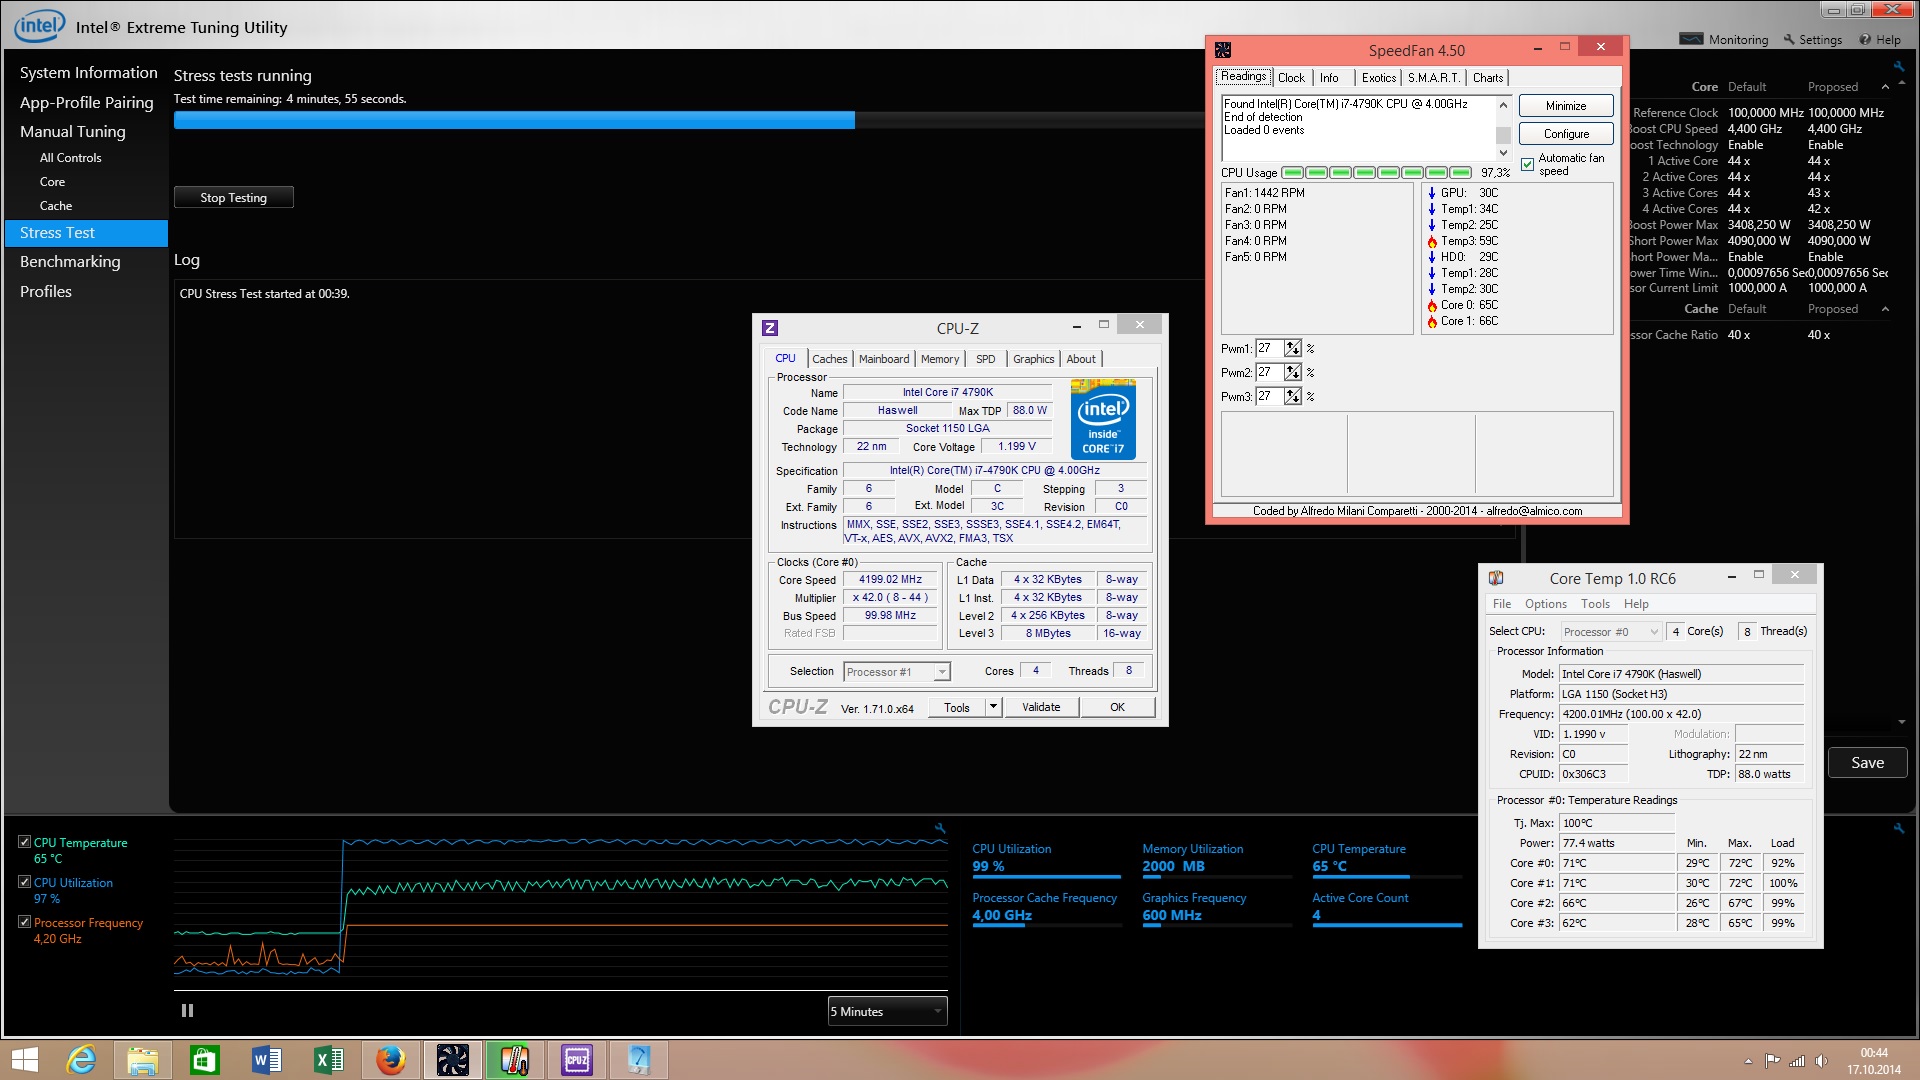Viewport: 1920px width, 1080px height.
Task: Click the network signal icon in system tray
Action: pos(1797,1061)
